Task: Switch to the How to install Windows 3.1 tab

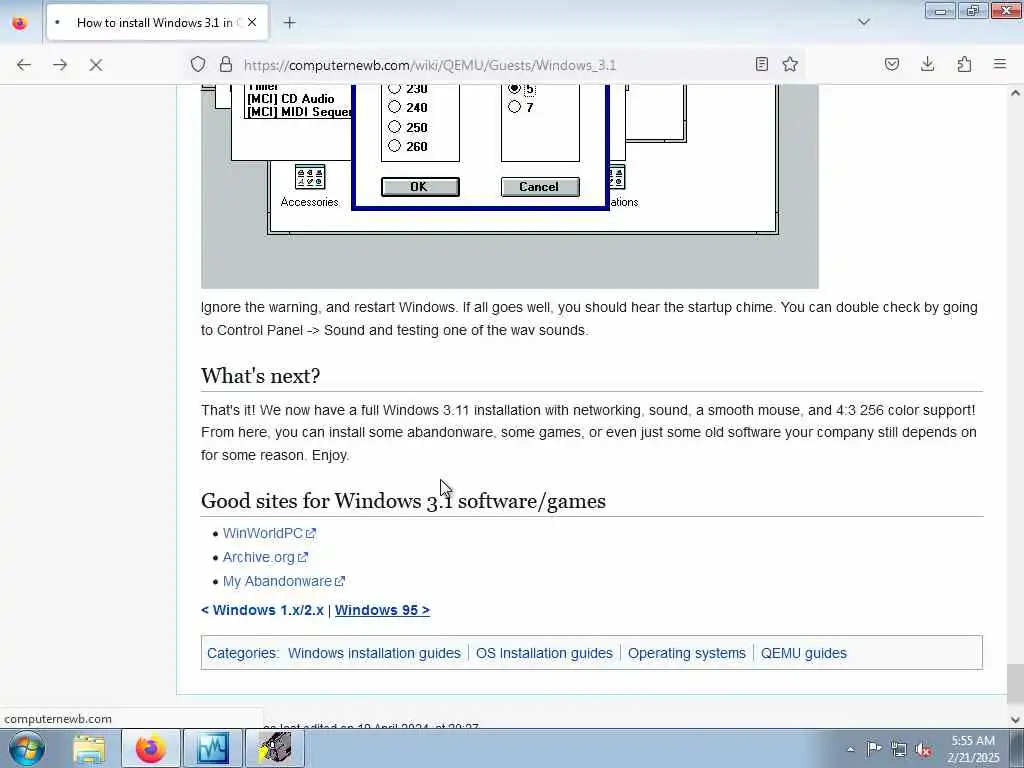Action: click(157, 23)
